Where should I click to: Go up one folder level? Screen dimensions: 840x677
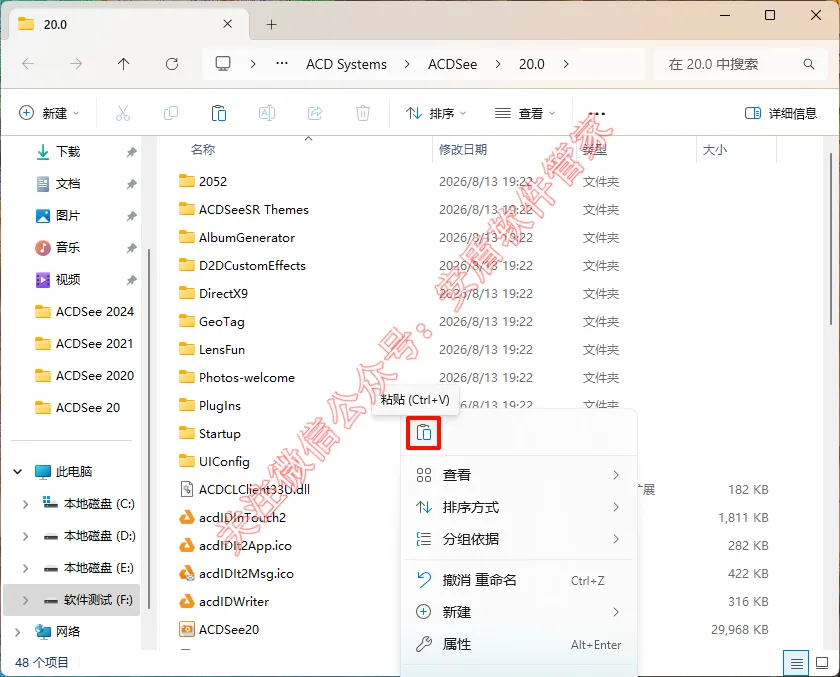click(x=123, y=64)
